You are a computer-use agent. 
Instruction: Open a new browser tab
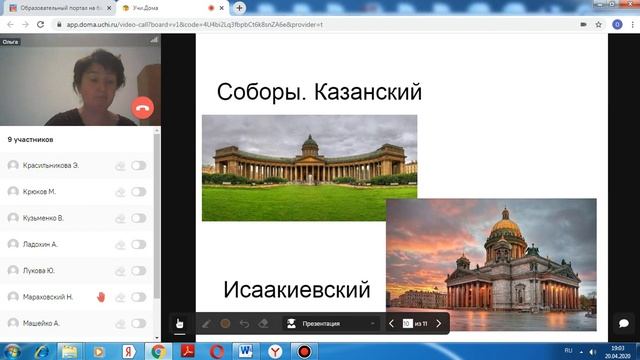tap(239, 8)
